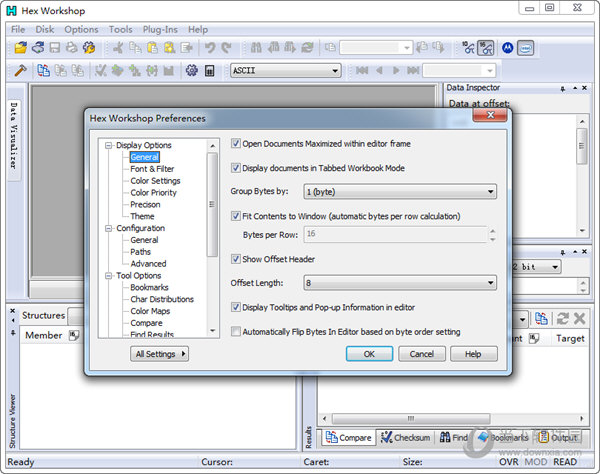
Task: Click the Bytes per Row field
Action: click(x=395, y=234)
